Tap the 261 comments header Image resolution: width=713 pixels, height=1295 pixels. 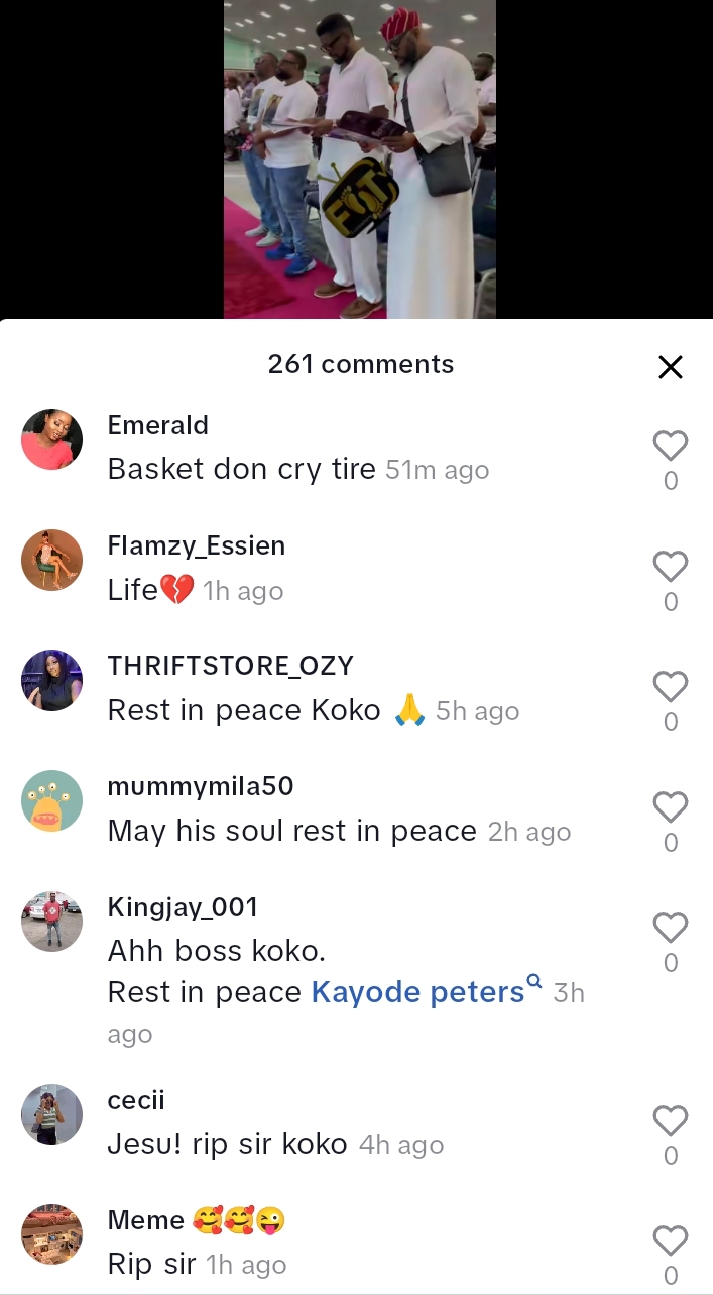pos(360,365)
